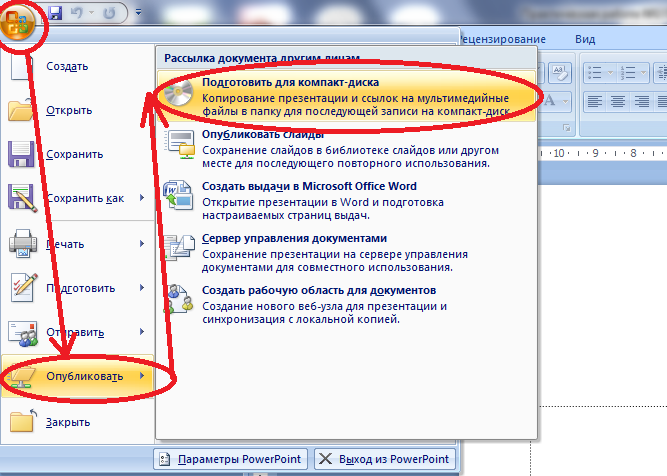Click the Выход из PowerPoint button
This screenshot has height=476, width=667.
[385, 459]
